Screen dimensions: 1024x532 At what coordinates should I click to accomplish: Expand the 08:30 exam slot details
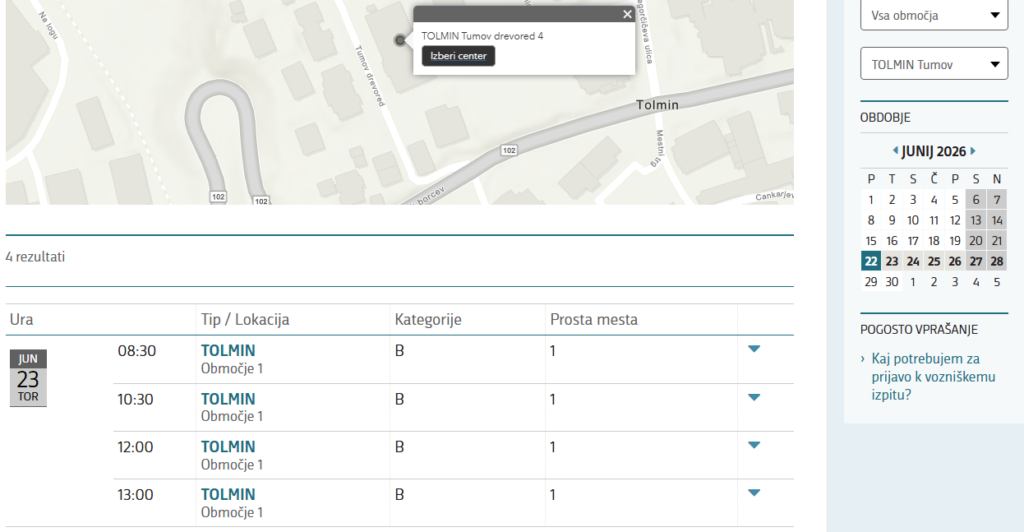click(x=754, y=348)
